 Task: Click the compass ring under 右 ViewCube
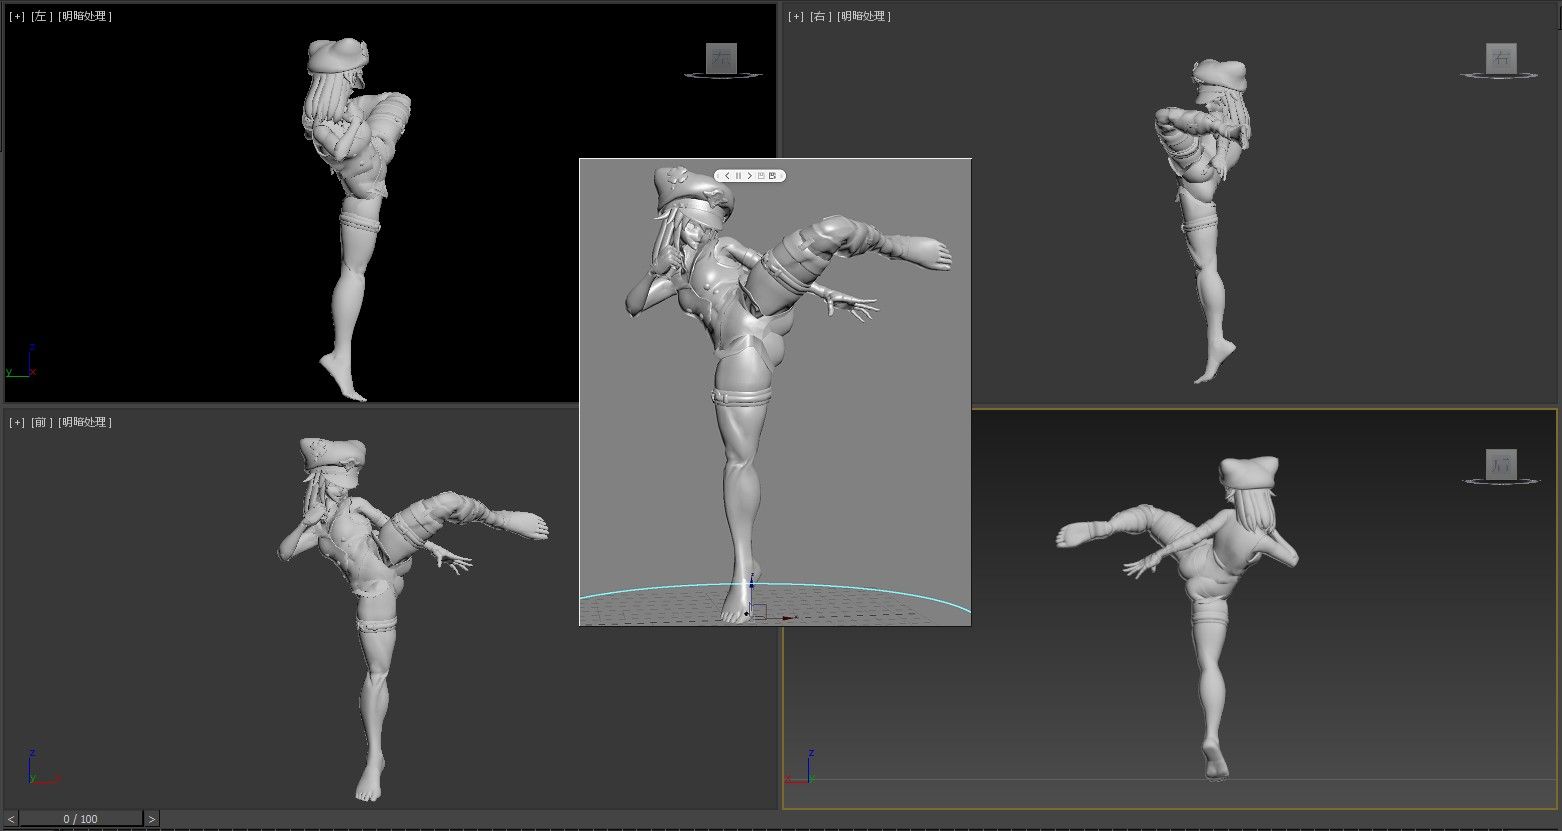[1500, 75]
